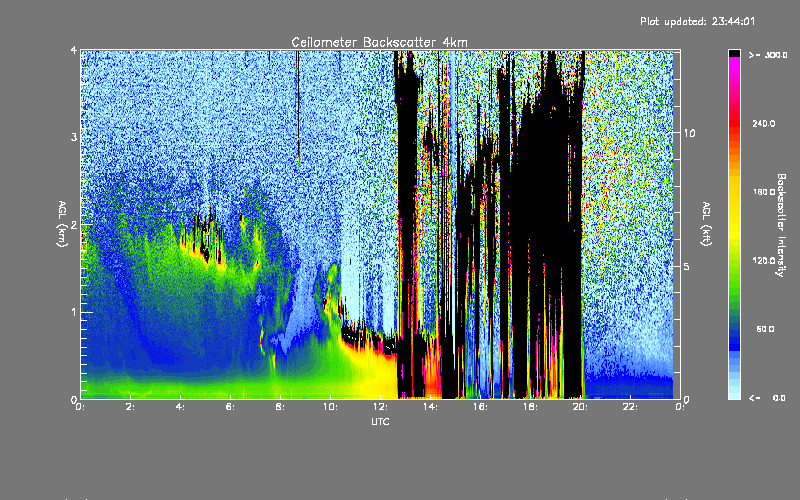
Task: Click the '120.0' colorbar tick label
Action: tap(764, 260)
